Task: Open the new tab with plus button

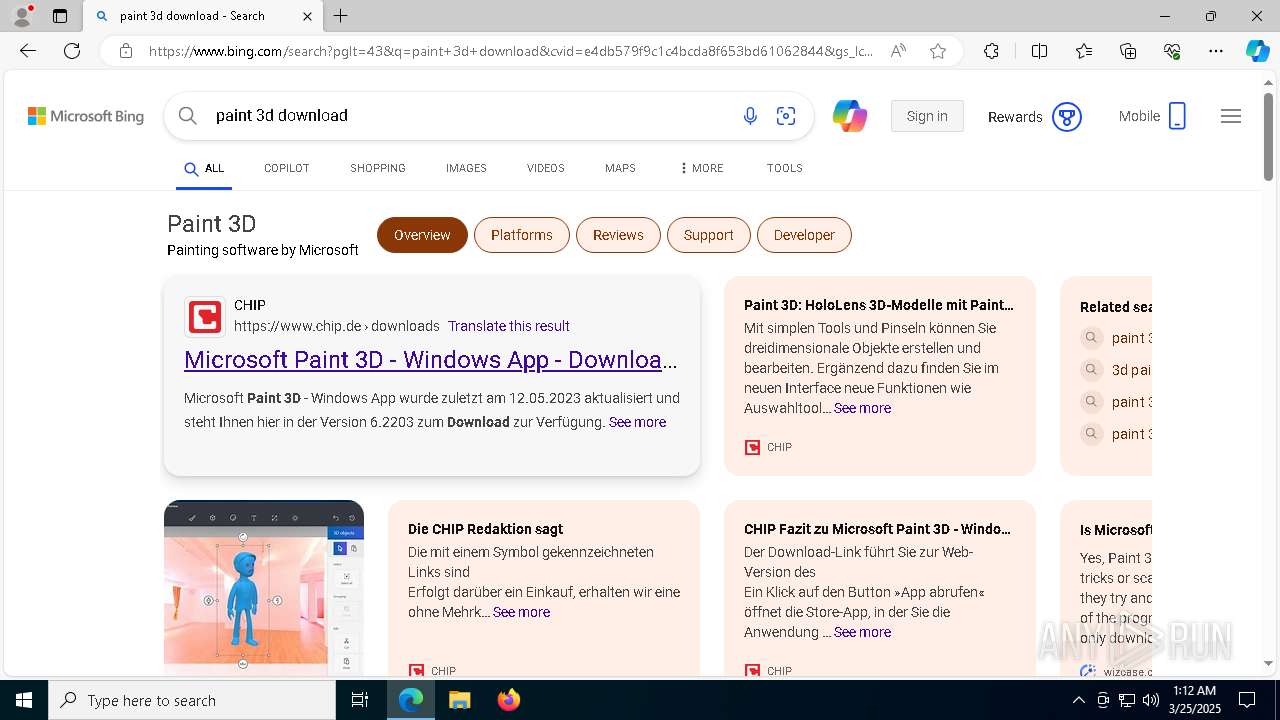Action: point(341,16)
